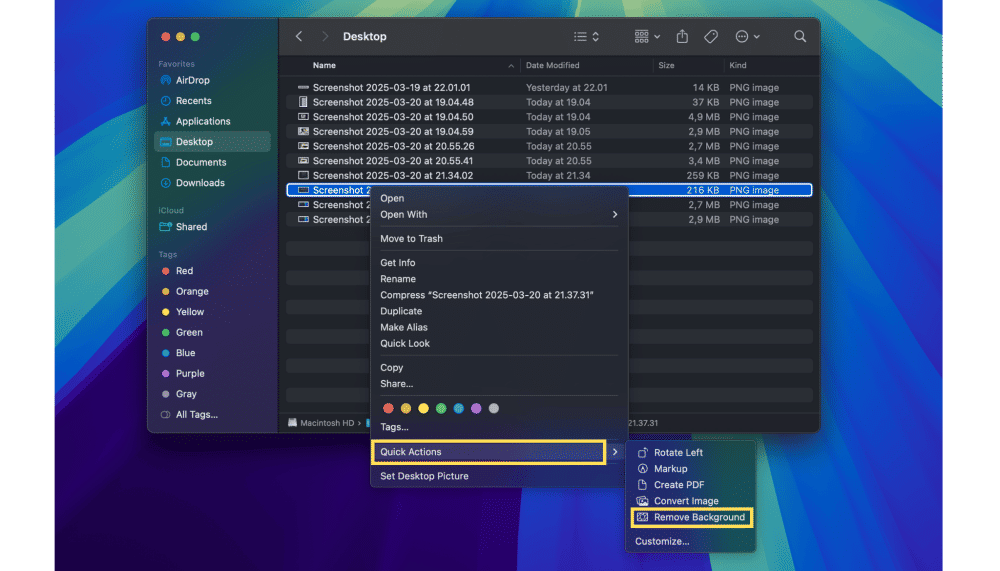
Task: Click the Share toolbar icon
Action: click(682, 36)
